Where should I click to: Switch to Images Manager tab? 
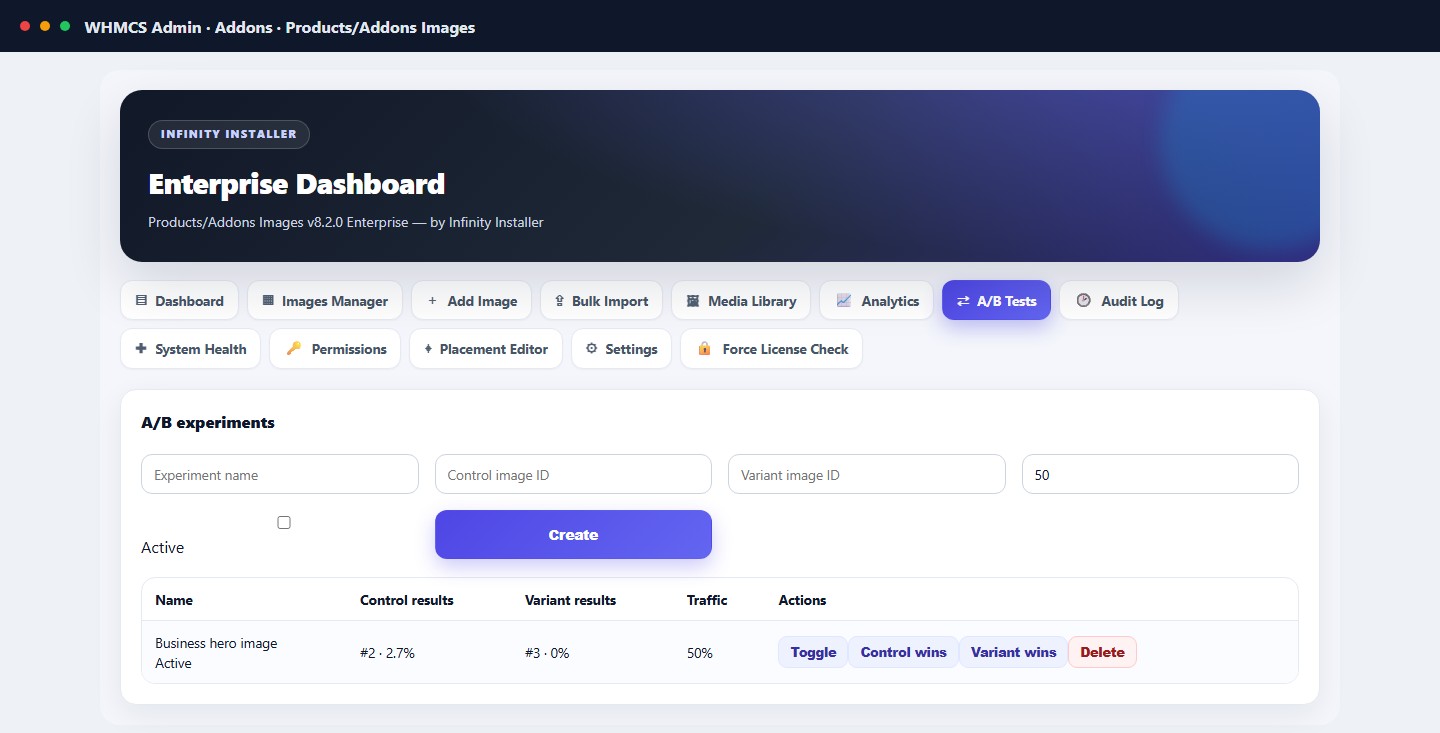325,300
